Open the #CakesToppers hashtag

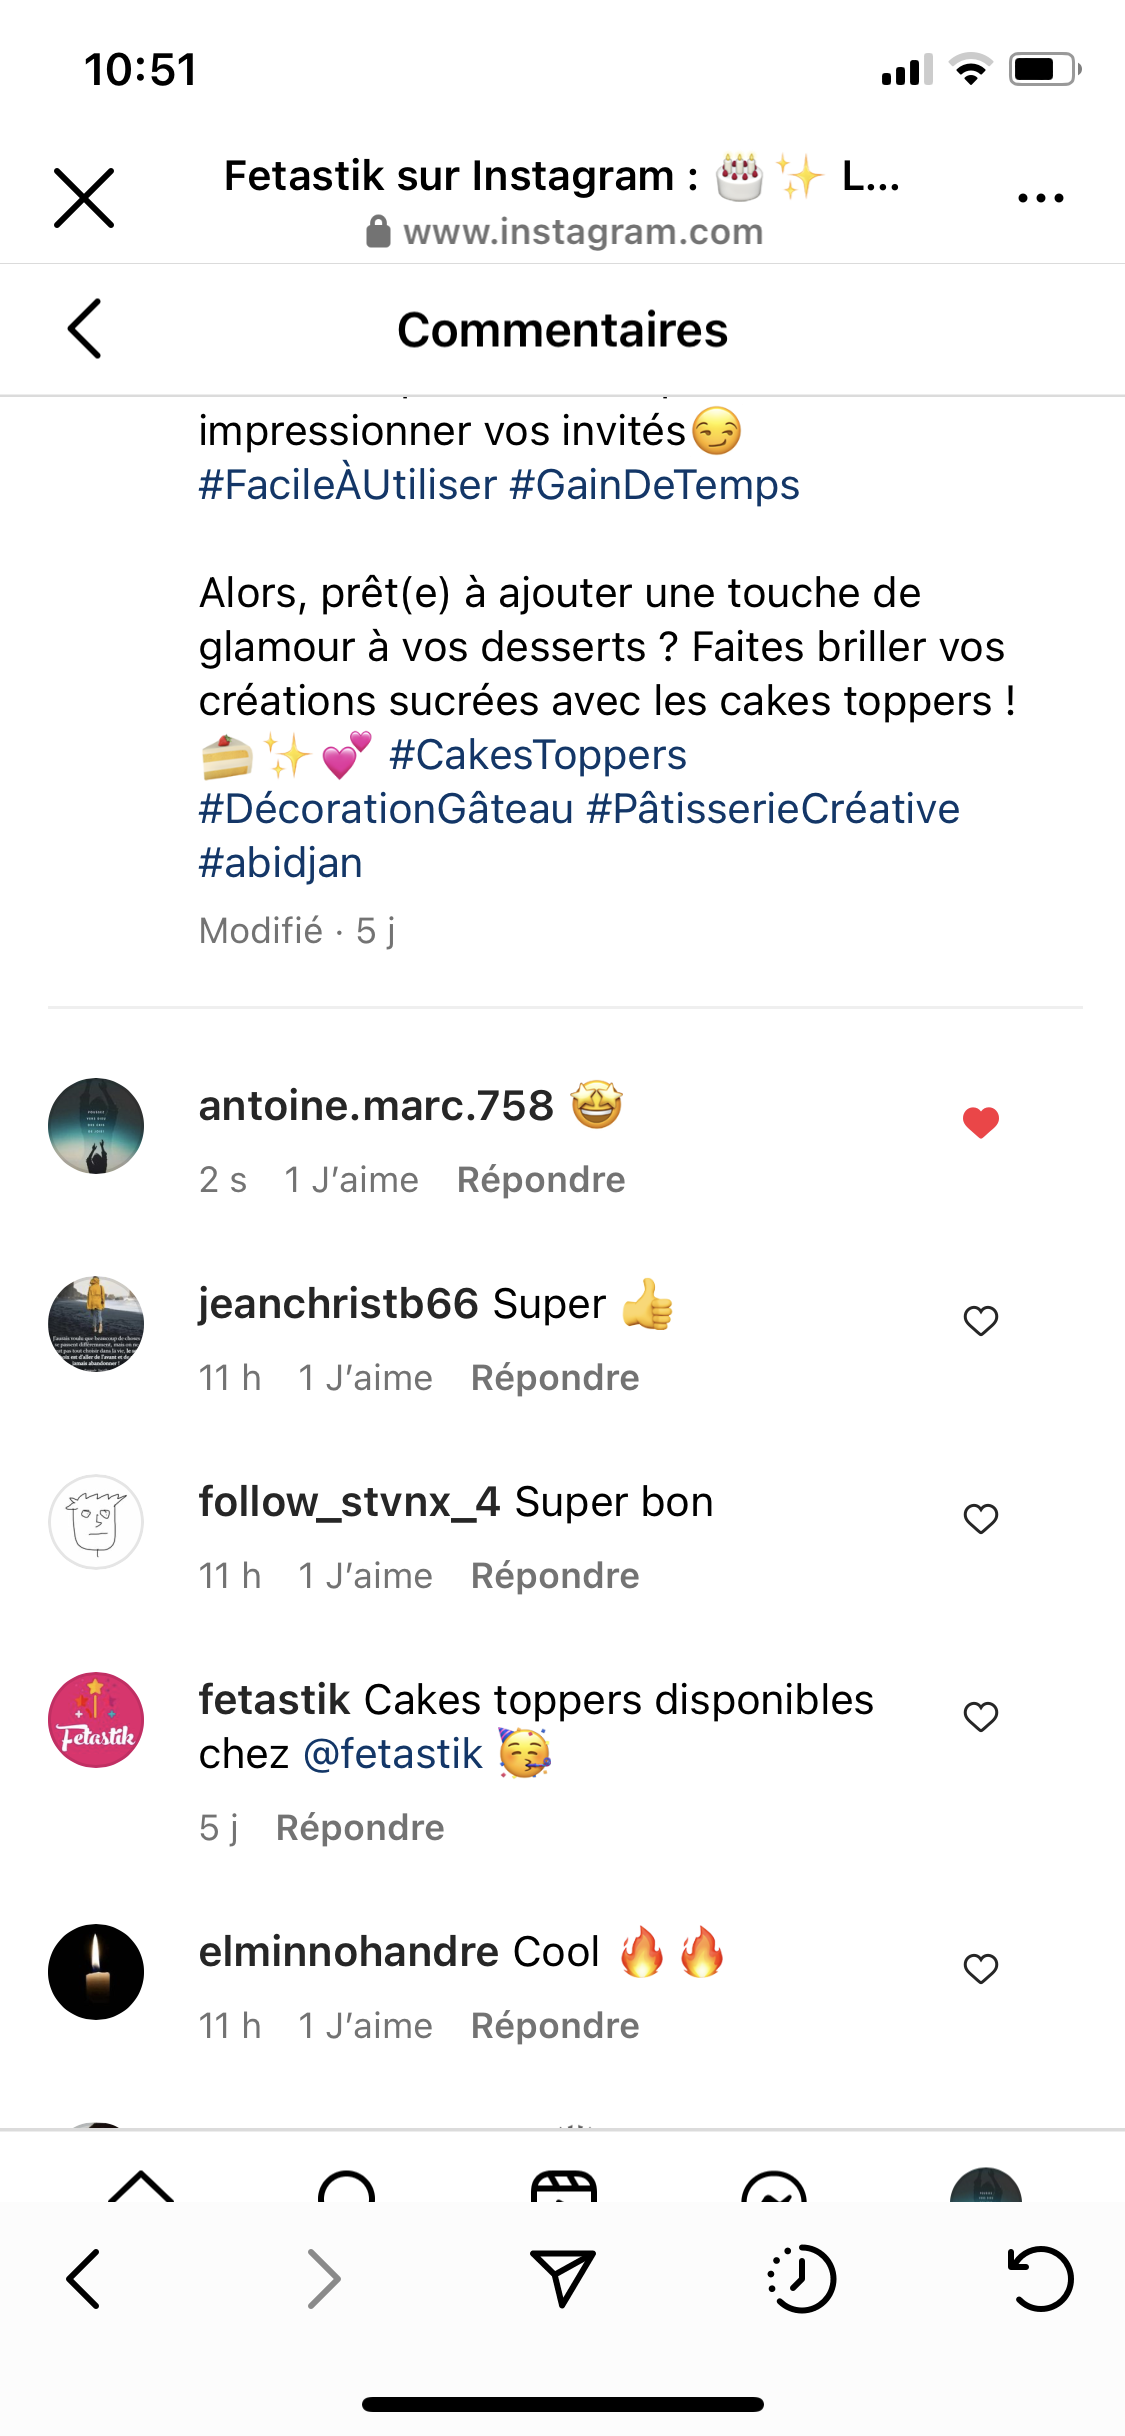click(x=537, y=755)
